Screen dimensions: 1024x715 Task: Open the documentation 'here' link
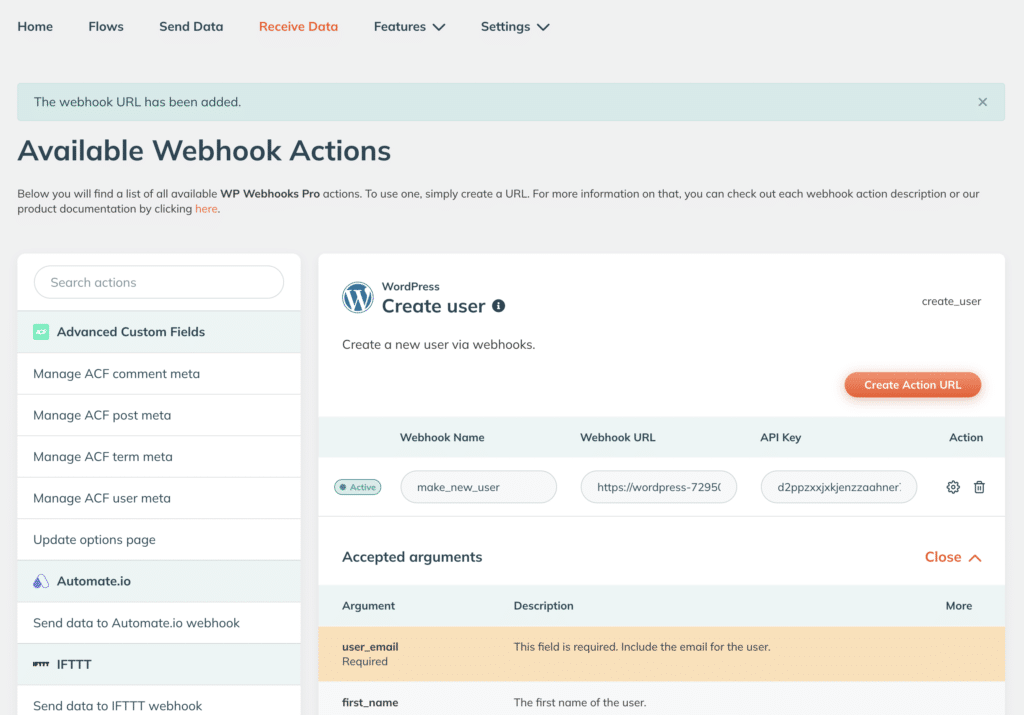coord(206,209)
